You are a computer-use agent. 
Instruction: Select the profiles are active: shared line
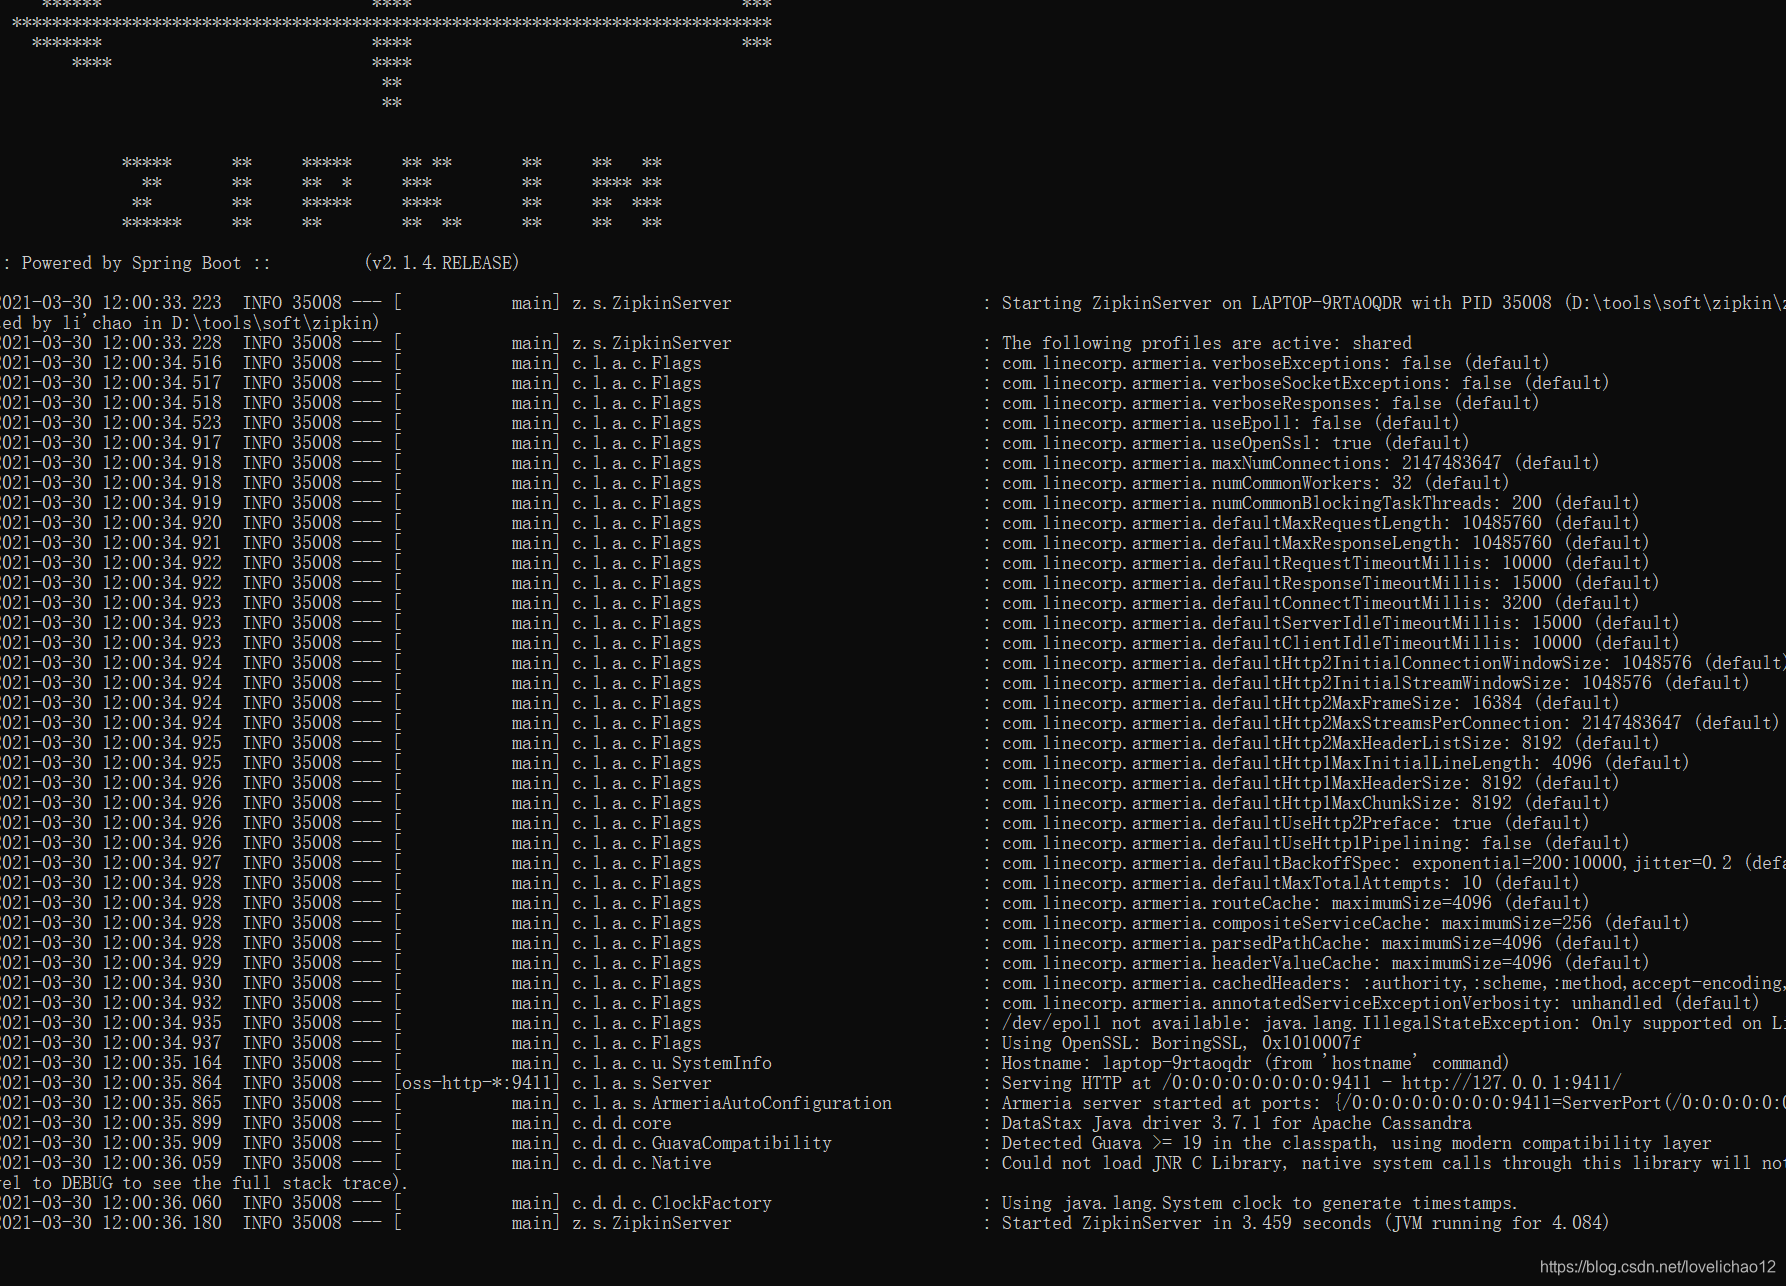click(1205, 342)
